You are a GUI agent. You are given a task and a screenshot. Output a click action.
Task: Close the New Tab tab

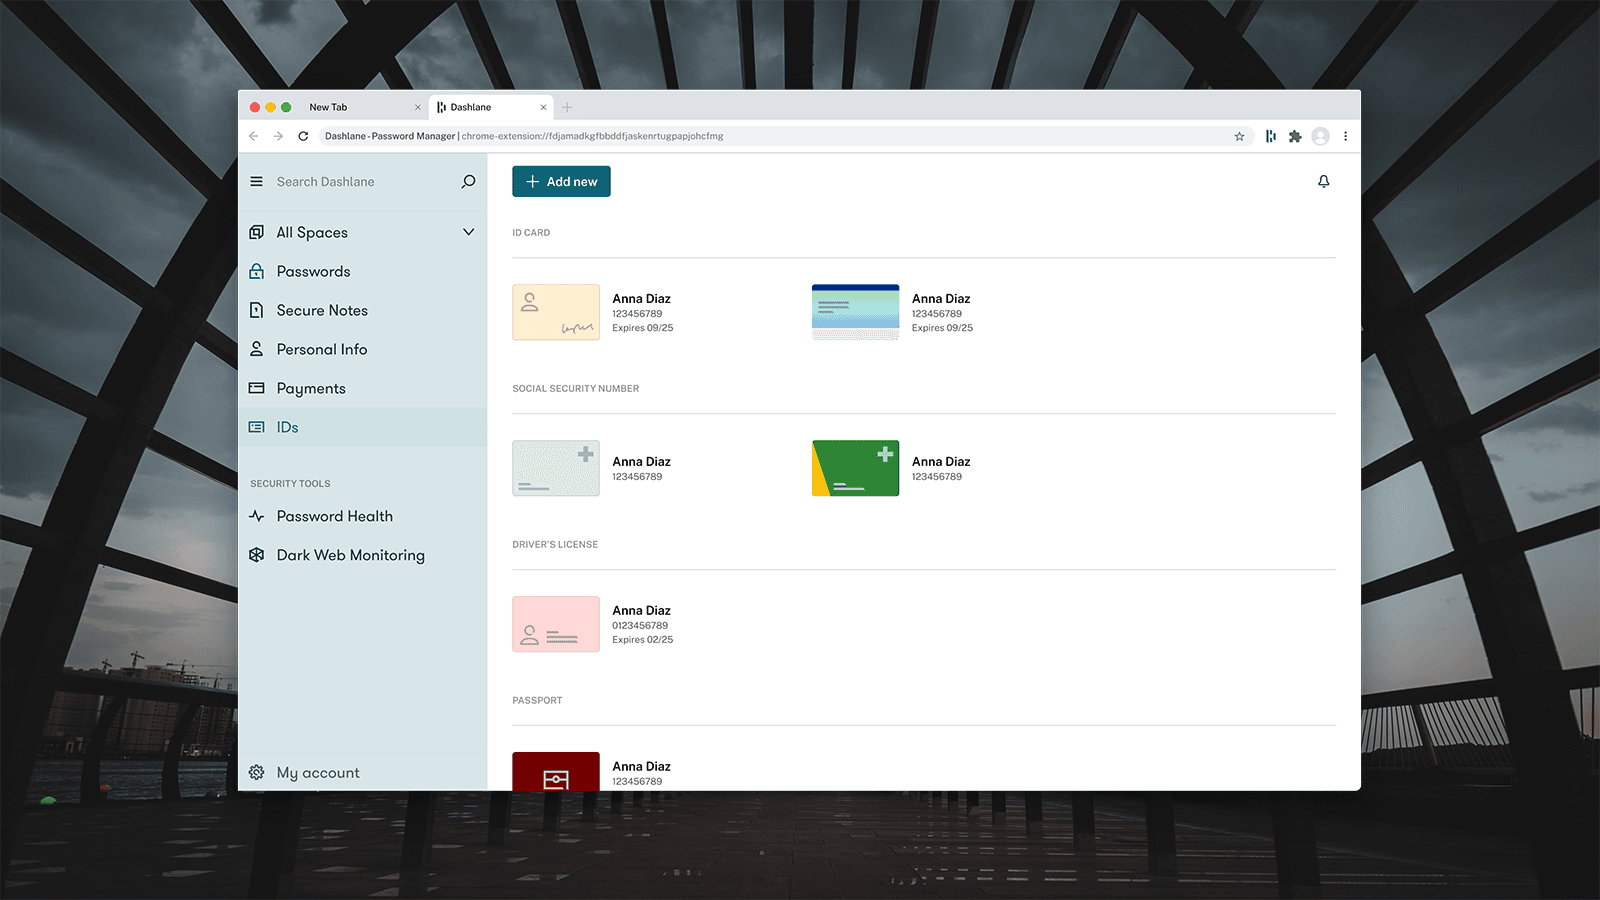pyautogui.click(x=418, y=107)
